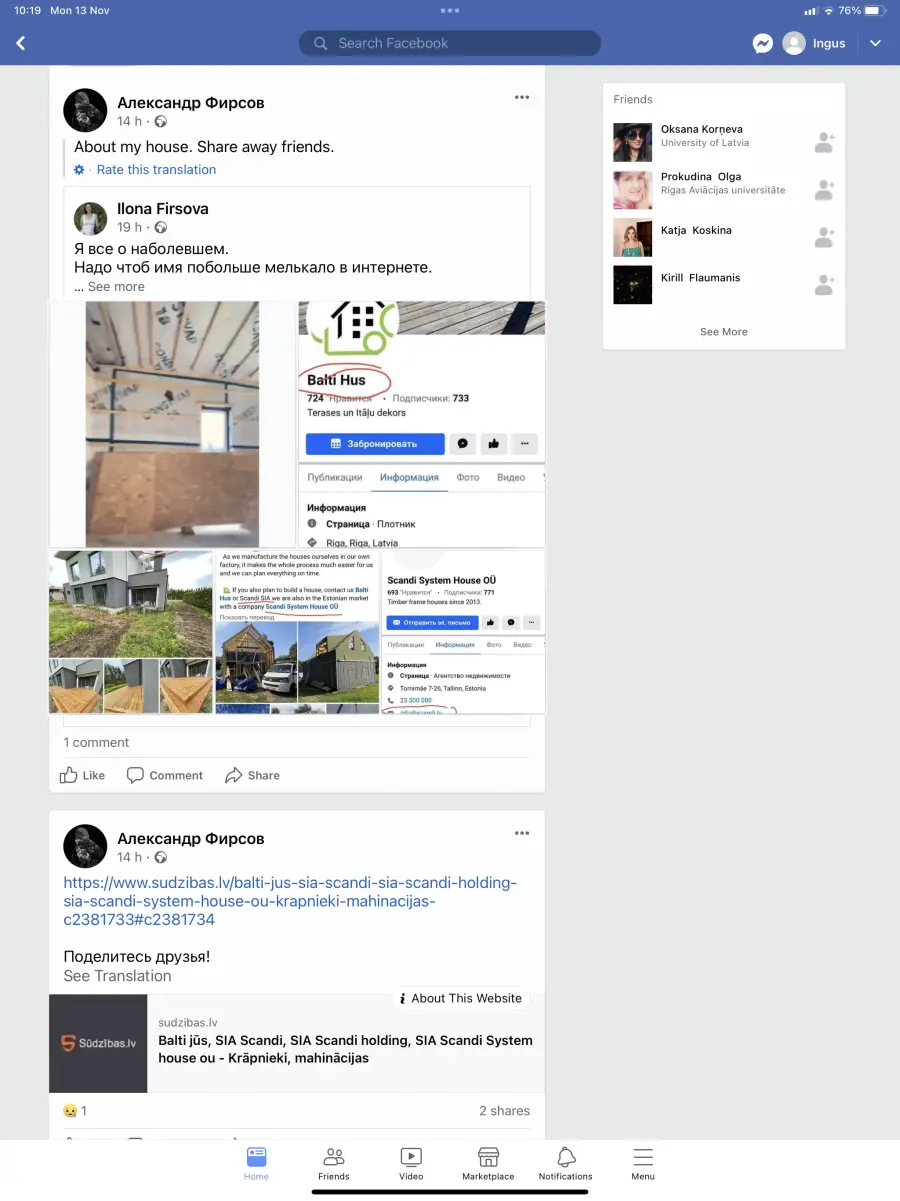Add Kirill Flaumanis as friend
Image resolution: width=900 pixels, height=1201 pixels.
824,285
